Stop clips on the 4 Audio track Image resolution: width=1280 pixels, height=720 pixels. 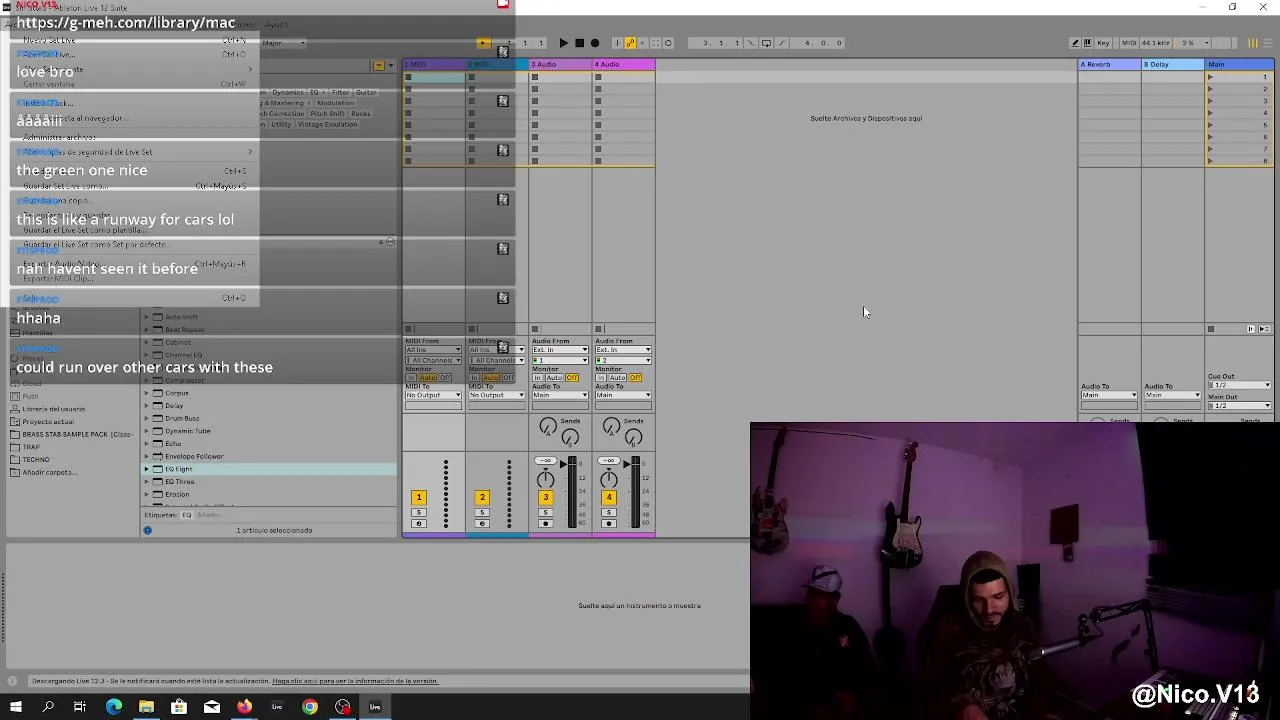click(599, 329)
